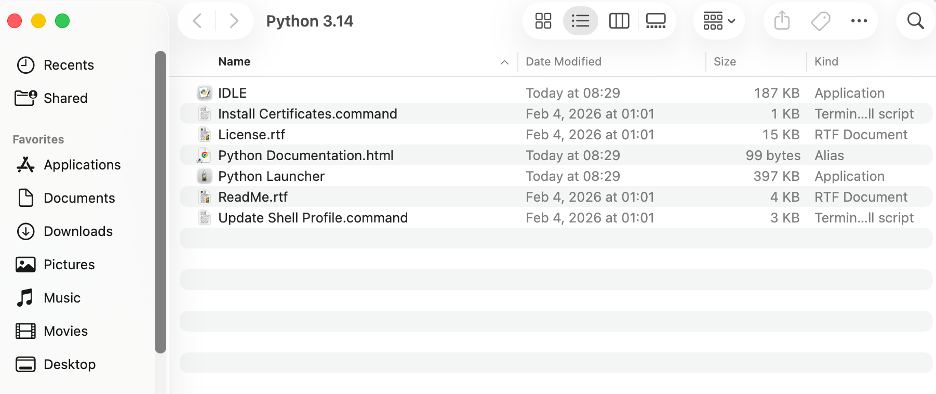Open Desktop in the sidebar
The height and width of the screenshot is (394, 936).
click(69, 364)
